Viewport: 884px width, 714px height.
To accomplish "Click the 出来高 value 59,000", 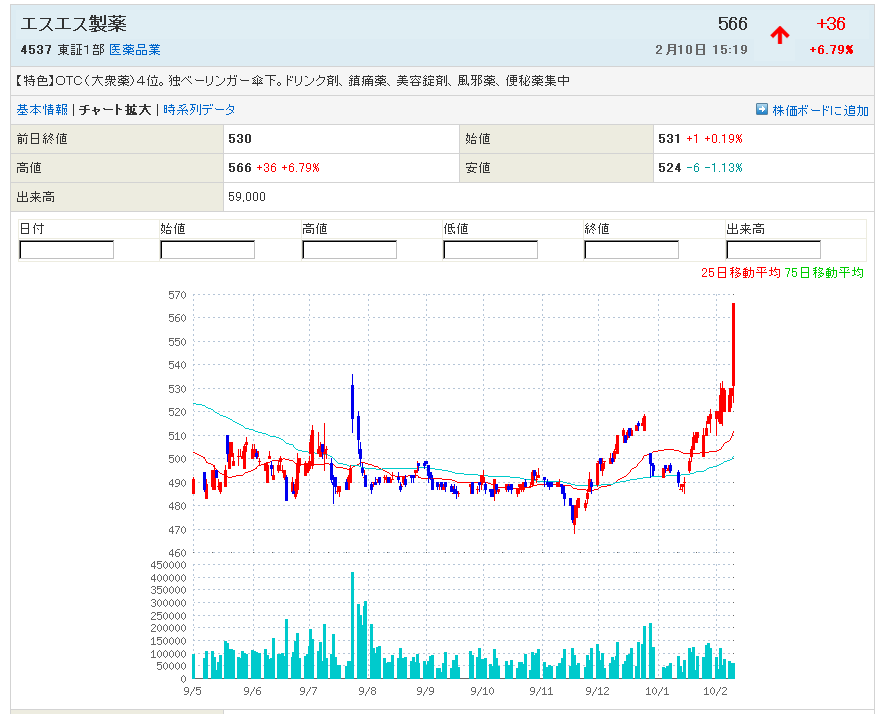I will [x=247, y=197].
